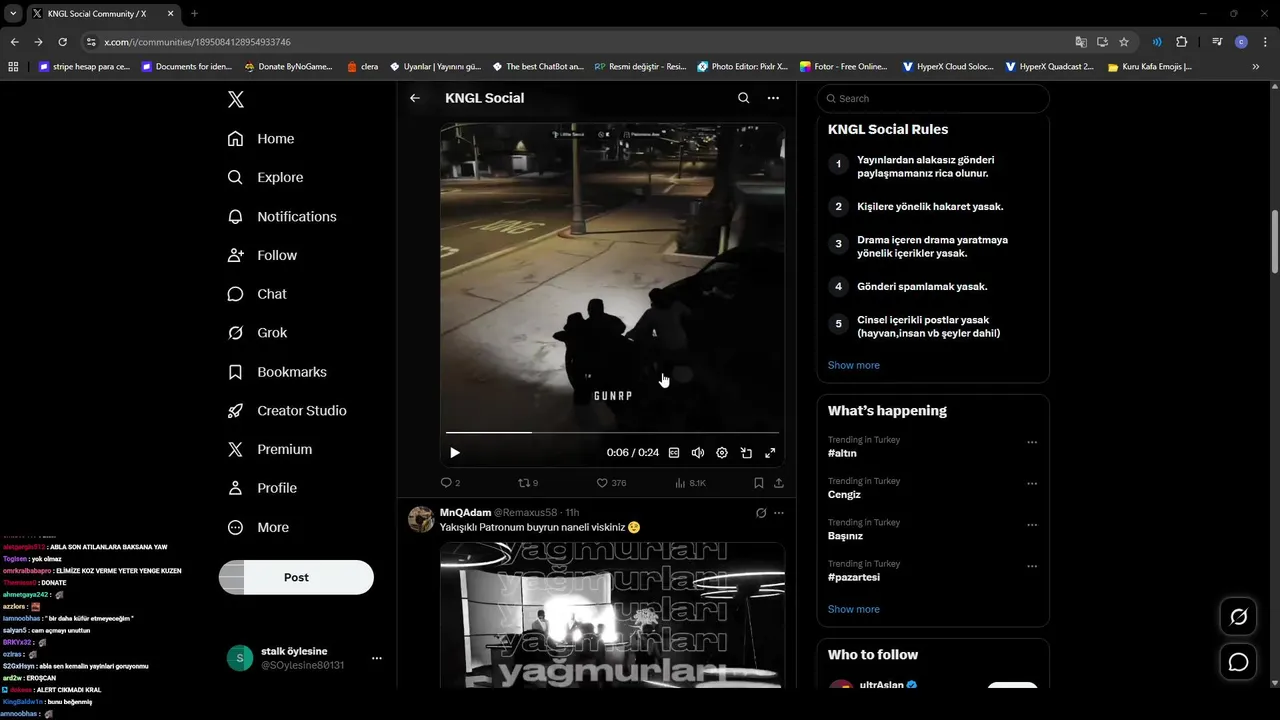This screenshot has width=1280, height=720.
Task: Bookmark the video post
Action: click(759, 483)
